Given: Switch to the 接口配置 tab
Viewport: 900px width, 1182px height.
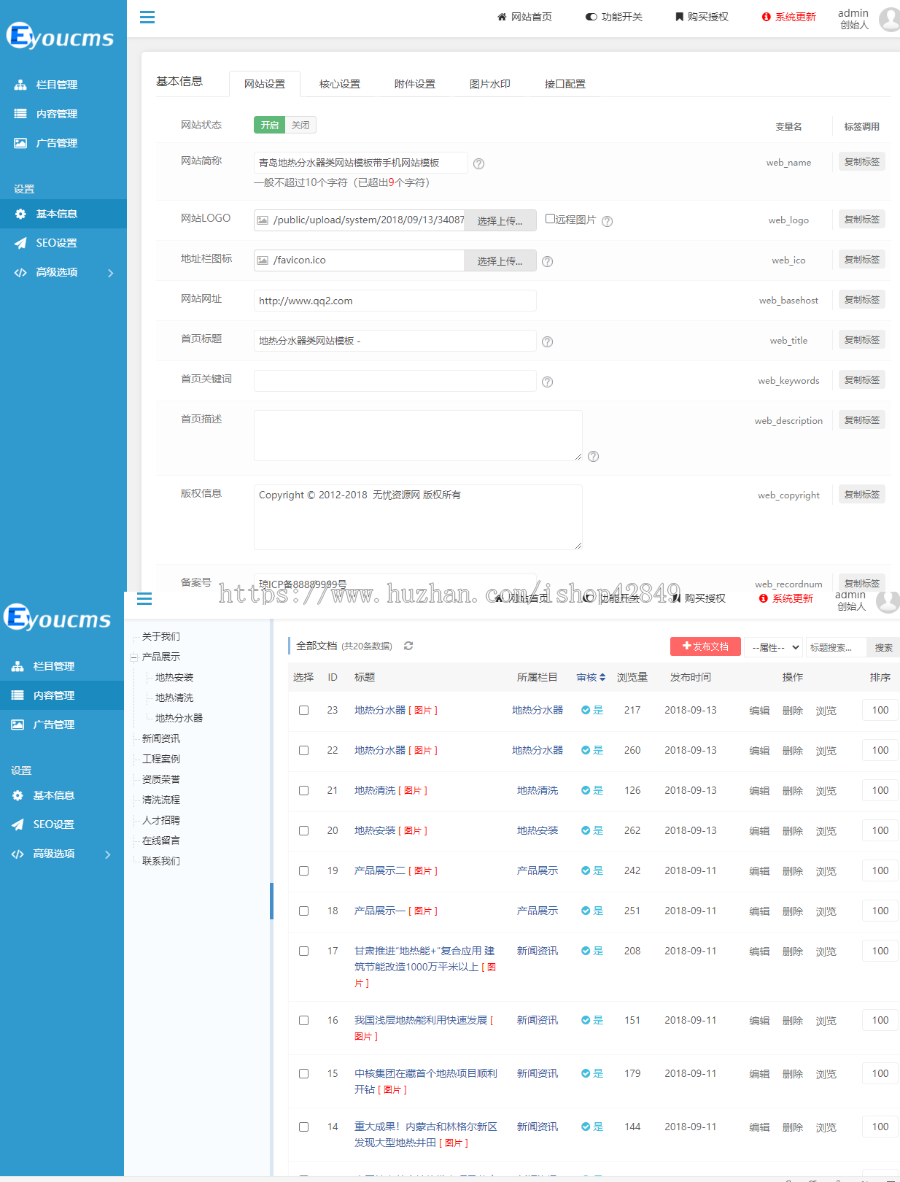Looking at the screenshot, I should pyautogui.click(x=565, y=84).
